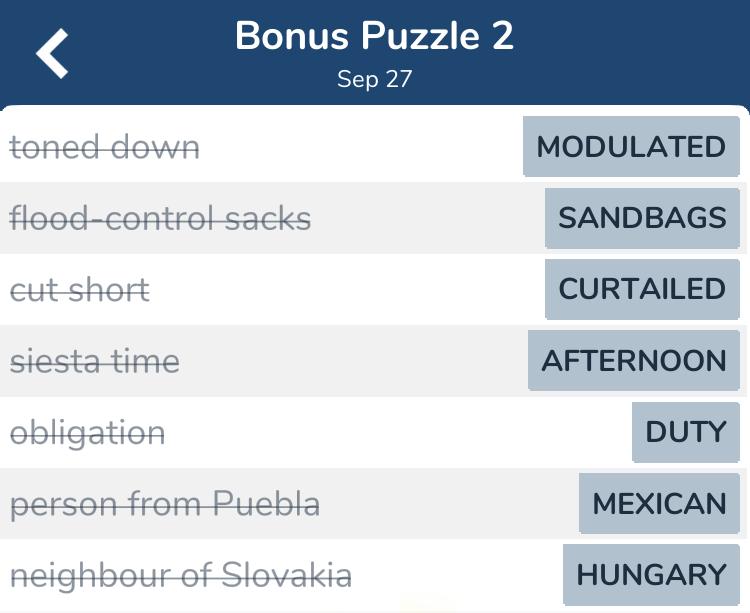Image resolution: width=750 pixels, height=613 pixels.
Task: Select the 'flood-control sacks' clue
Action: click(160, 219)
